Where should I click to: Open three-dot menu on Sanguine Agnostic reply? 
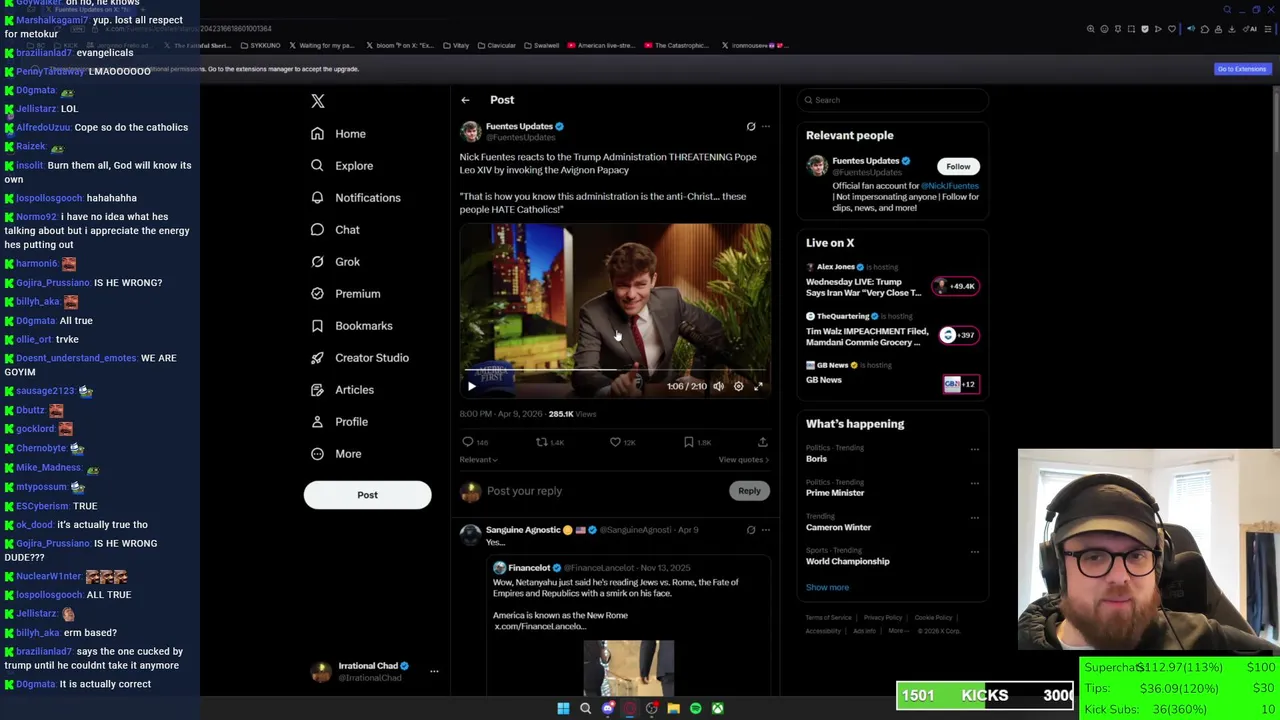pyautogui.click(x=766, y=530)
